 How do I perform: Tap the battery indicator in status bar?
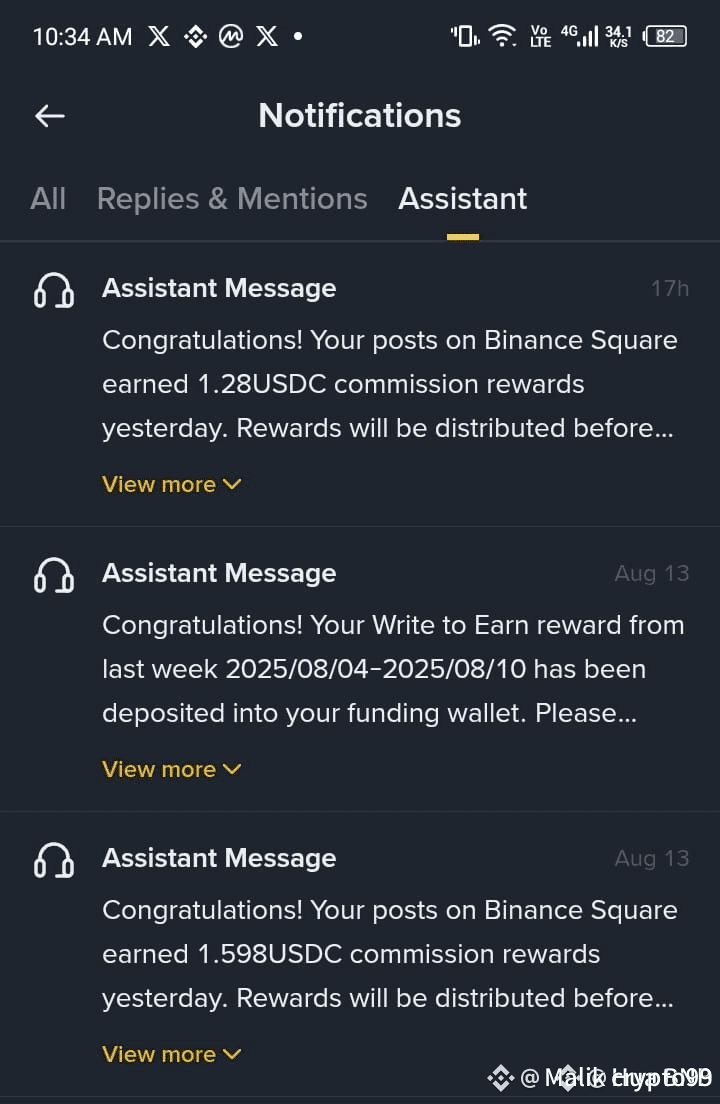[x=665, y=37]
